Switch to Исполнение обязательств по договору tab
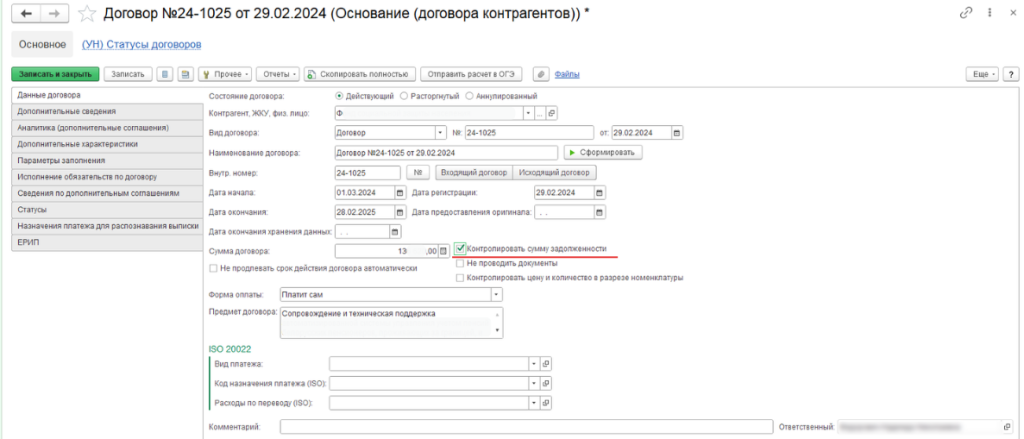The width and height of the screenshot is (1024, 439). 107,177
